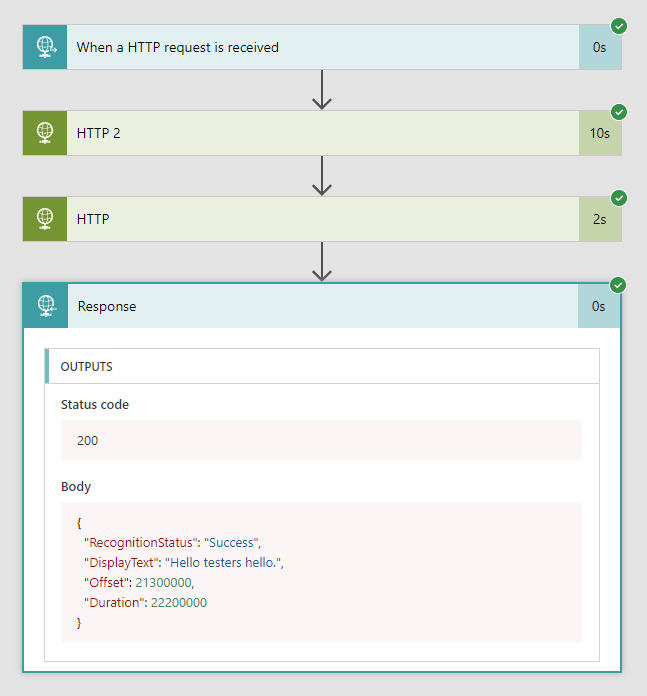This screenshot has width=647, height=696.
Task: Click the HTTP 2 green success checkmark
Action: point(619,112)
